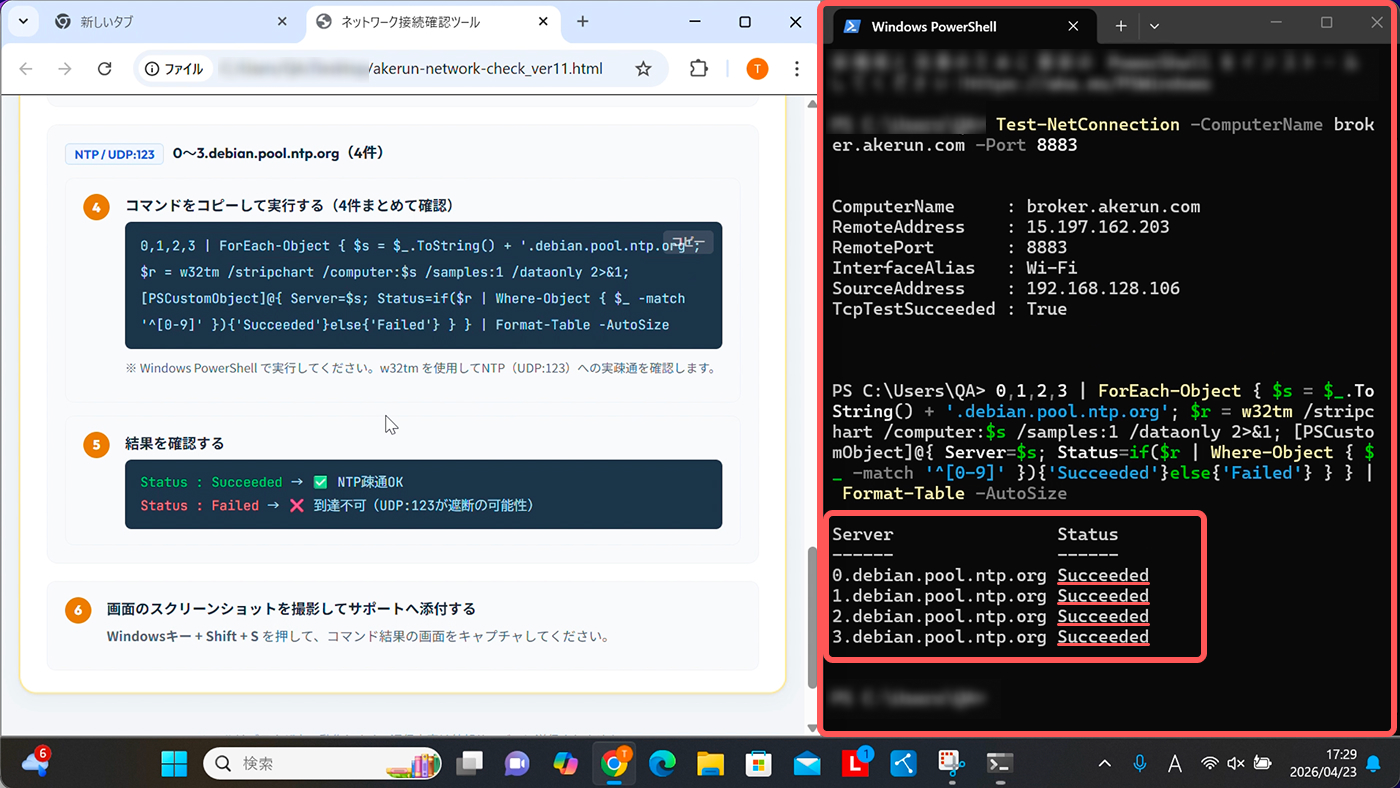Image resolution: width=1400 pixels, height=788 pixels.
Task: Open Microsoft Store from the taskbar
Action: [759, 764]
